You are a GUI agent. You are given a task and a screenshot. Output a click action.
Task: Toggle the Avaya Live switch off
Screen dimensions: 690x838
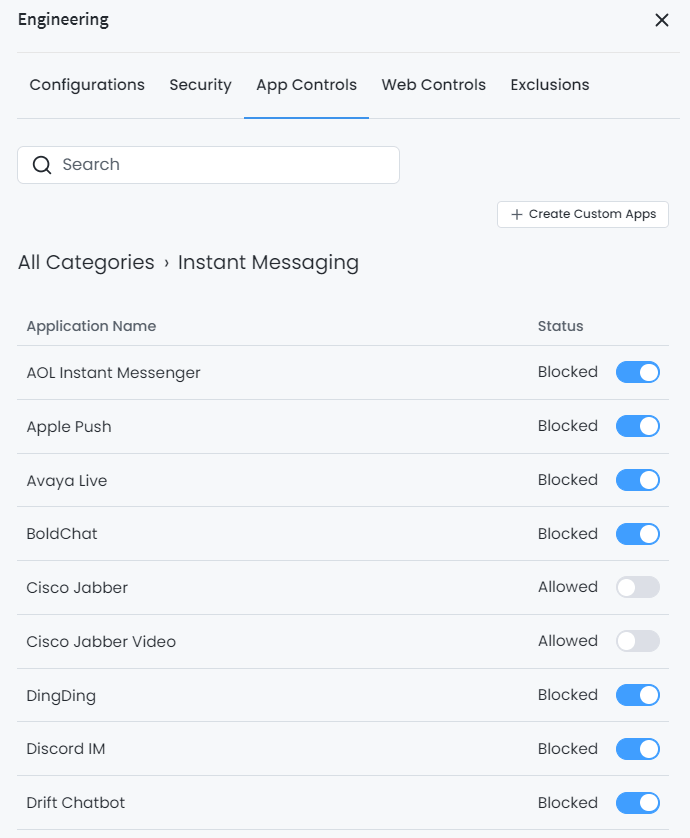point(637,480)
